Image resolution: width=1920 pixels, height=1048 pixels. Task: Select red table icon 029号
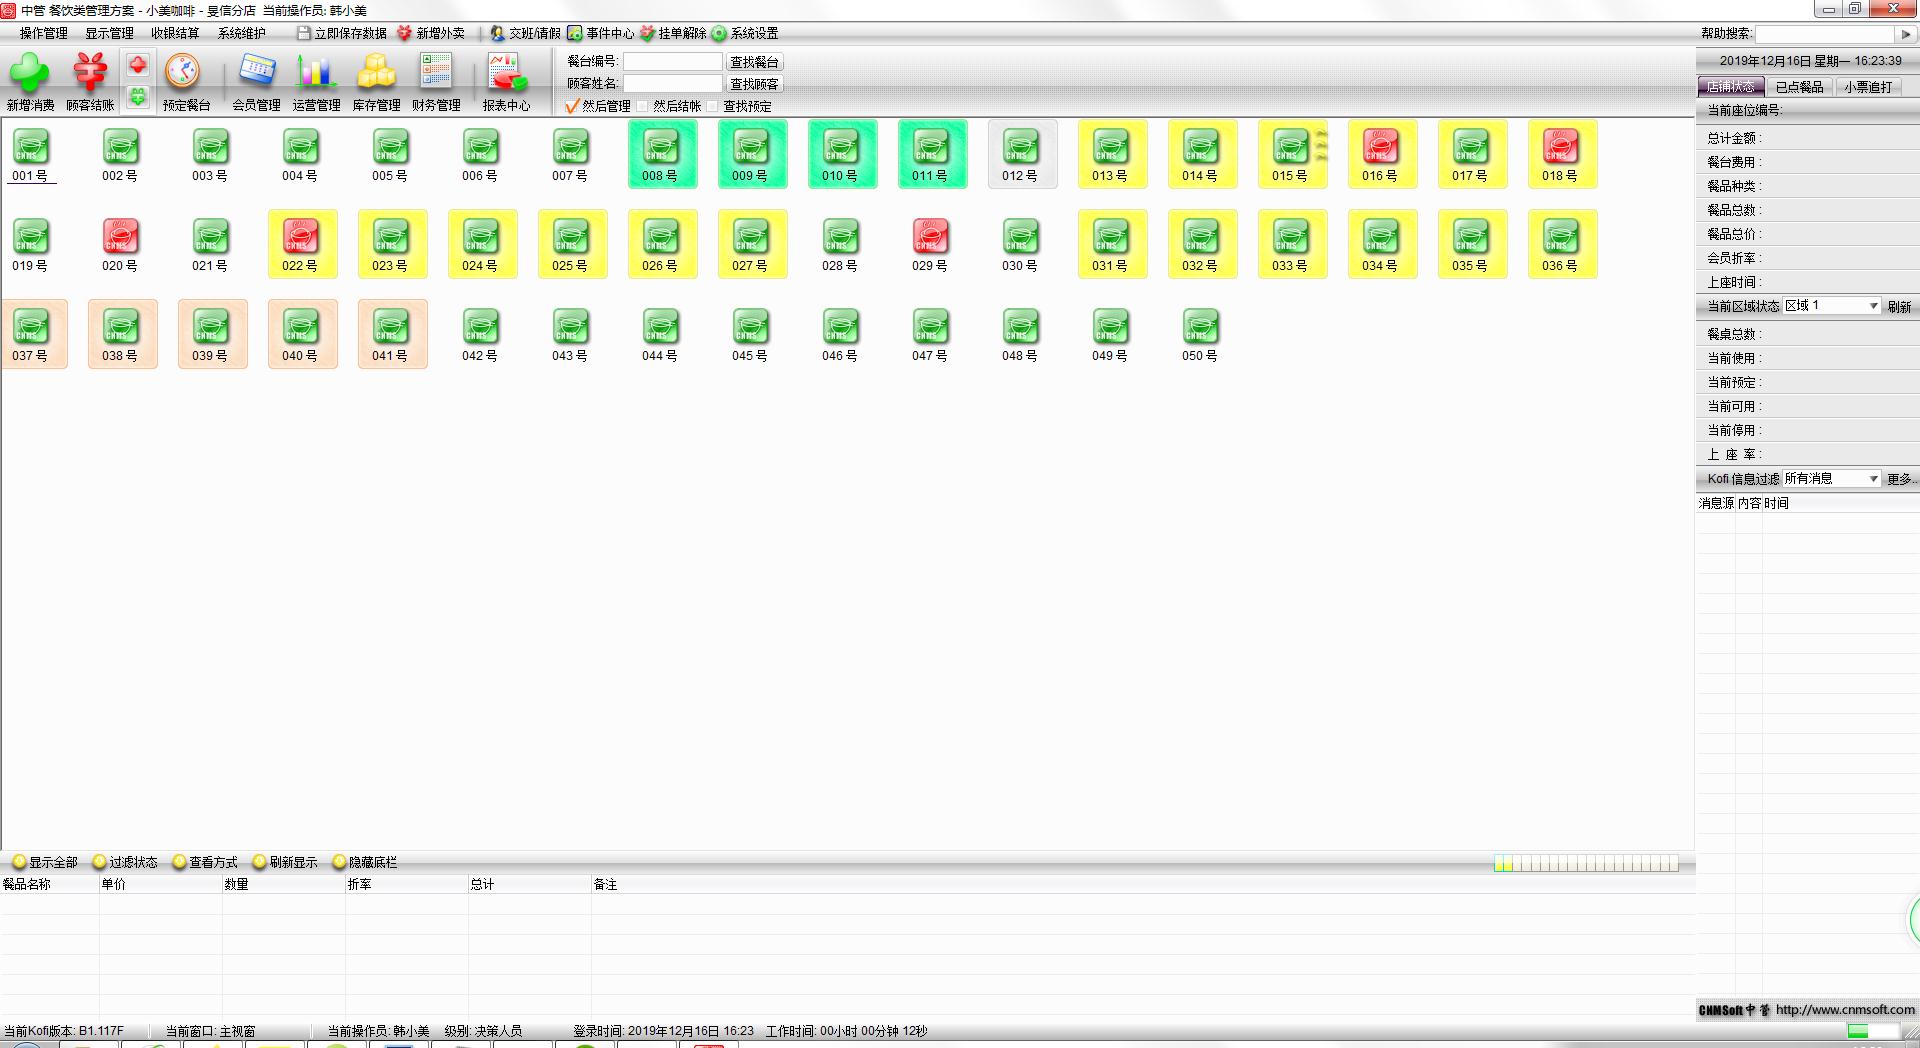[x=931, y=244]
